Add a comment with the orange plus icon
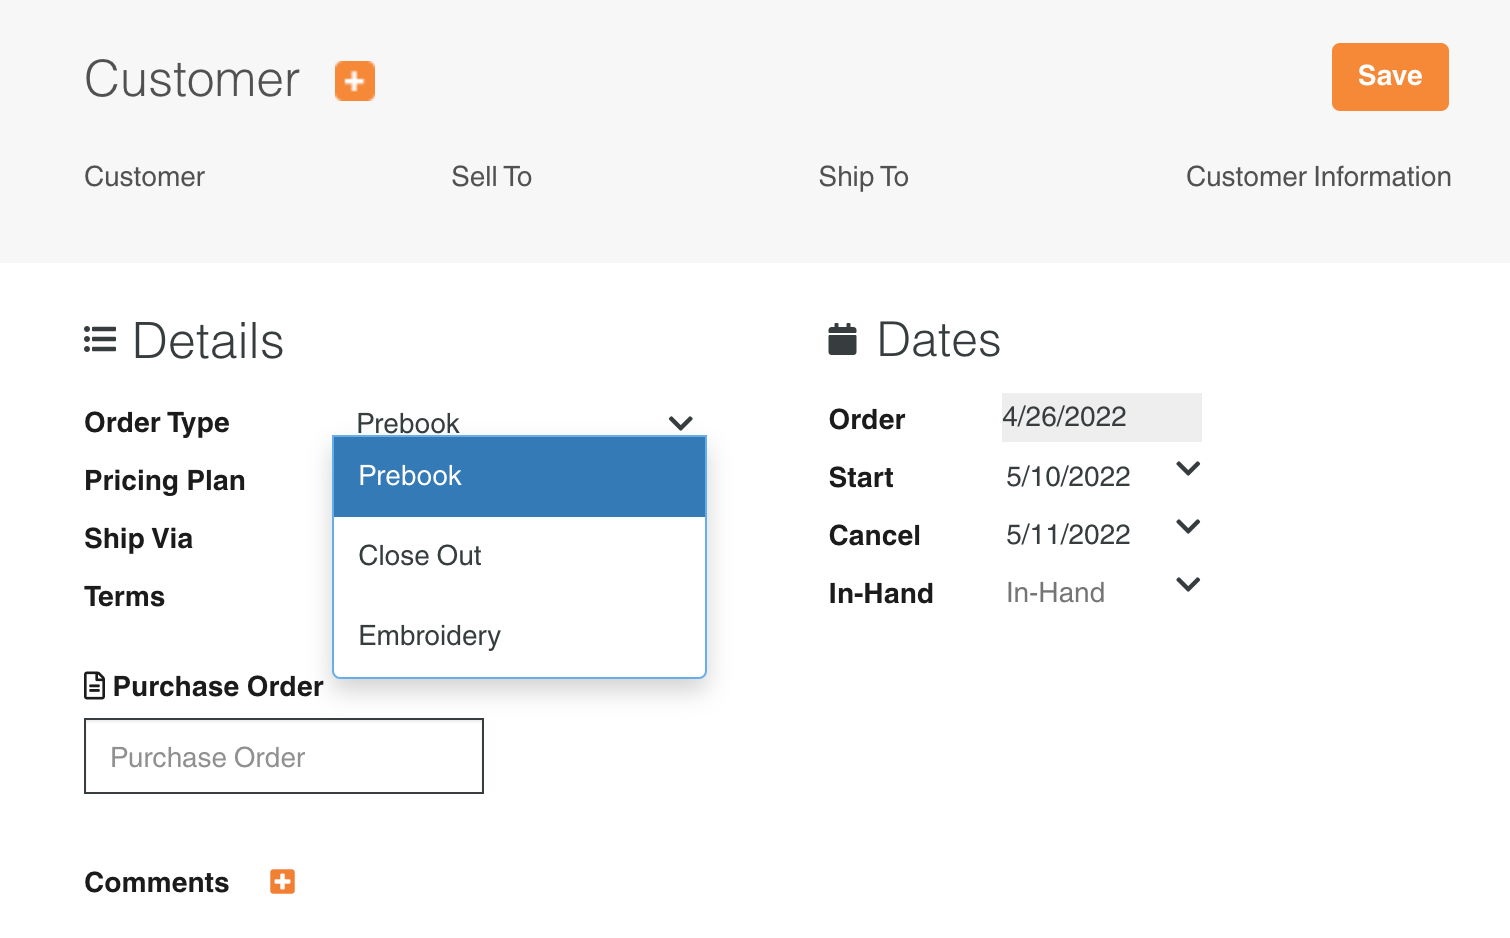 pos(283,881)
